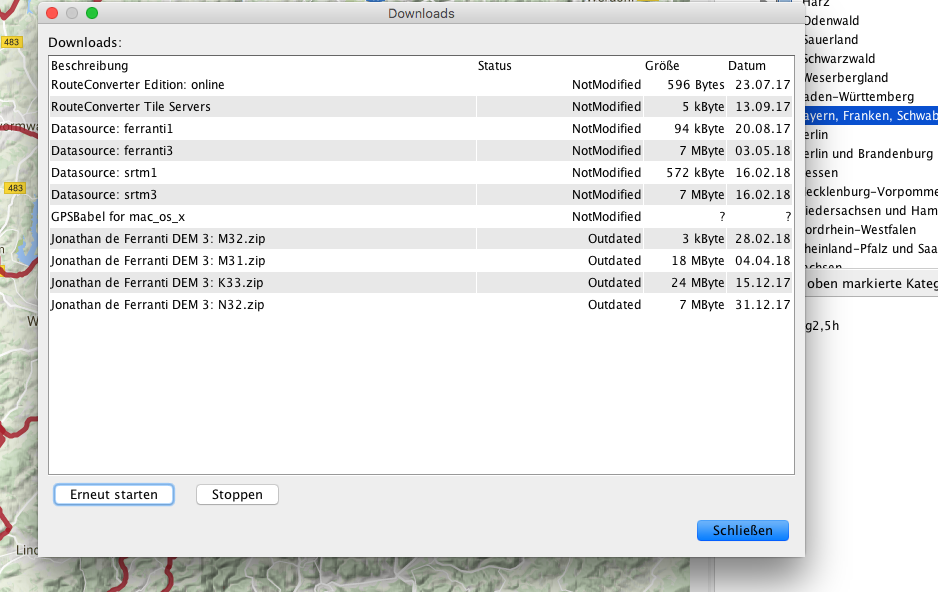938x592 pixels.
Task: Select the Datasource: srtm3 row
Action: click(104, 195)
